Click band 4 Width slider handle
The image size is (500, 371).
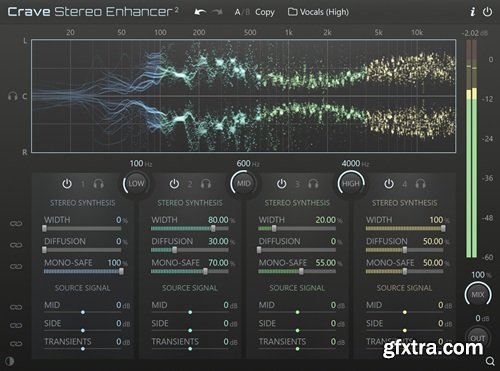coord(443,228)
